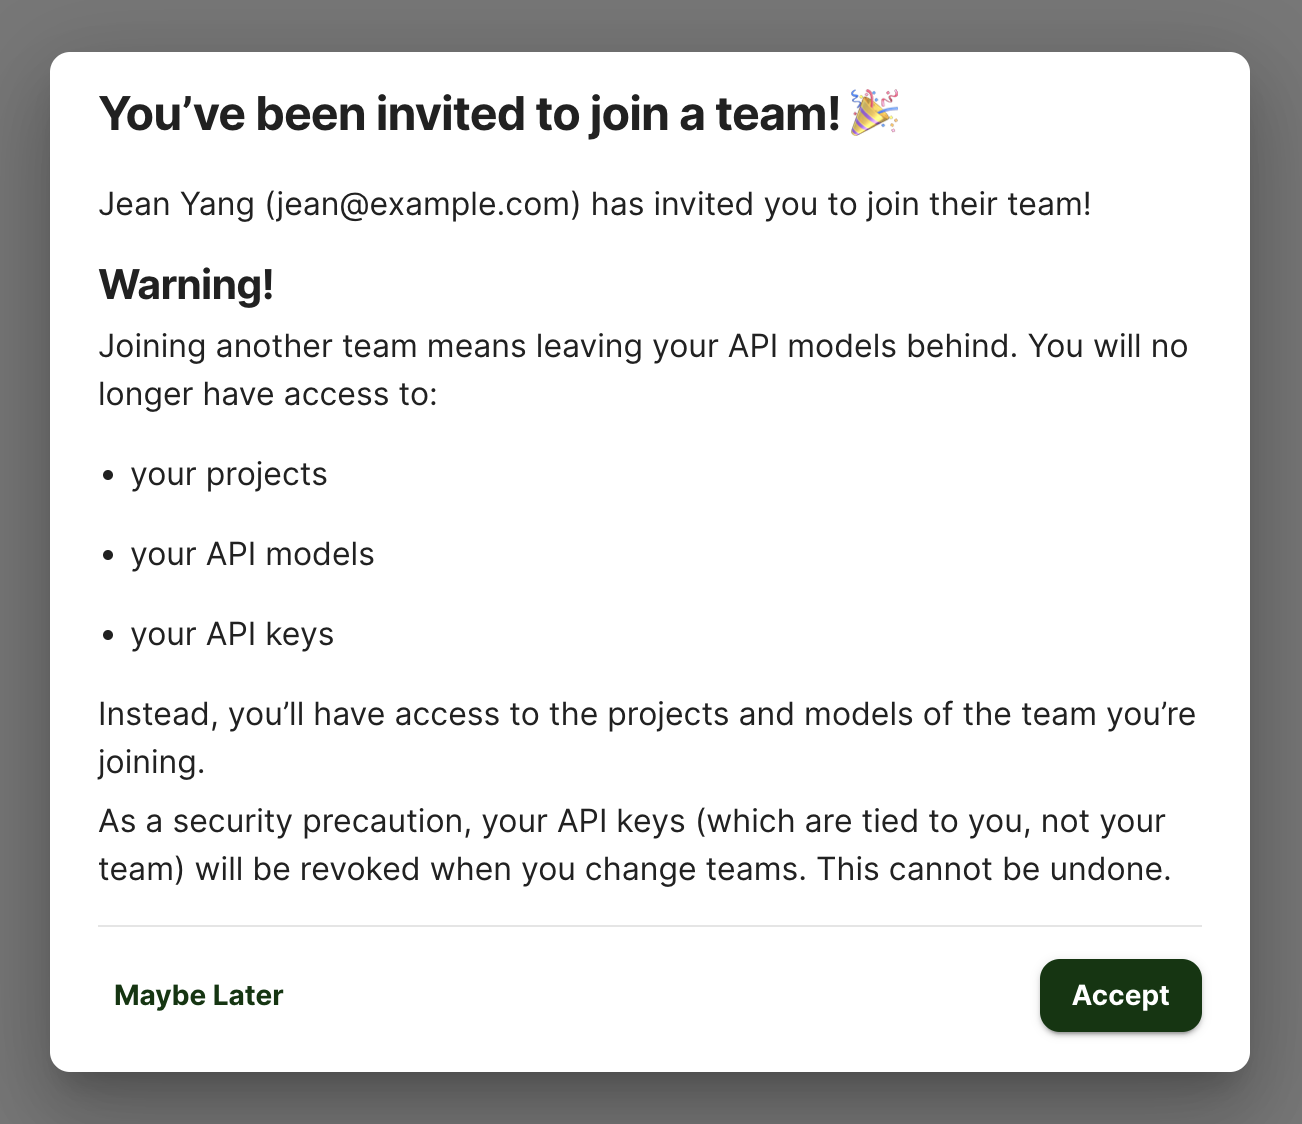Click the party popper emoji in title
This screenshot has height=1124, width=1302.
875,112
